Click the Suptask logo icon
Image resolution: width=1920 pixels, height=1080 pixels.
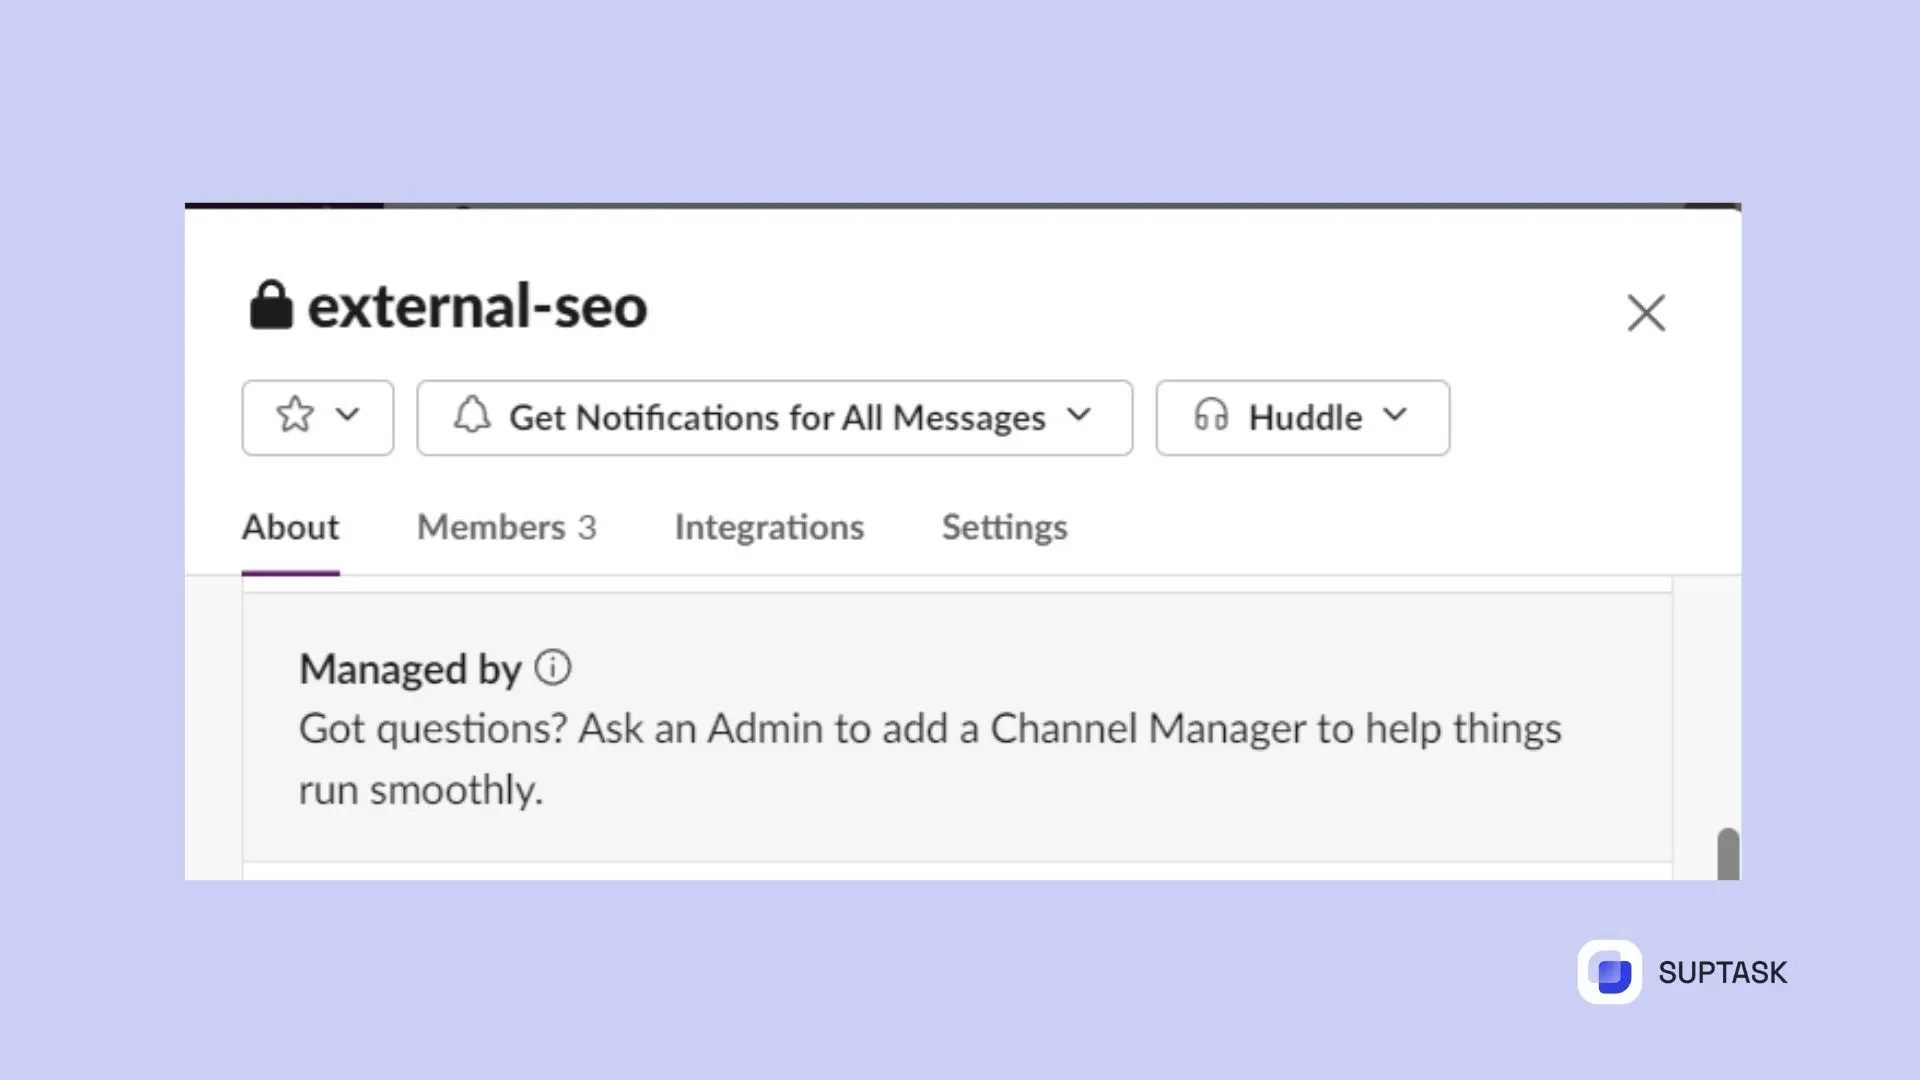coord(1611,971)
